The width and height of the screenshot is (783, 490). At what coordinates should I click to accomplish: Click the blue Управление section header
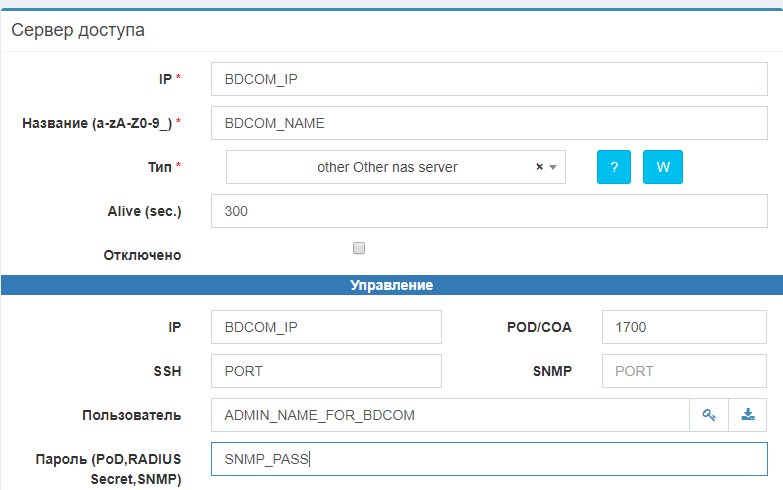pyautogui.click(x=391, y=285)
